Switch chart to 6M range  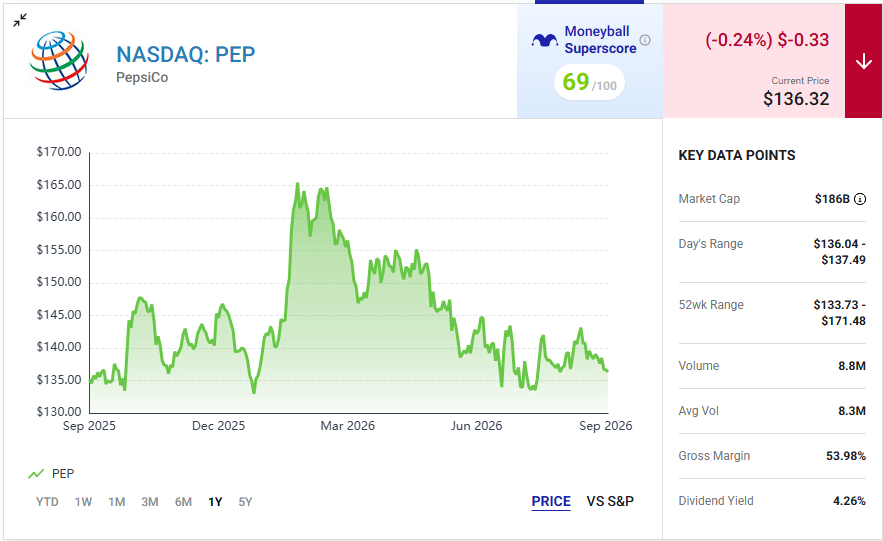click(183, 502)
